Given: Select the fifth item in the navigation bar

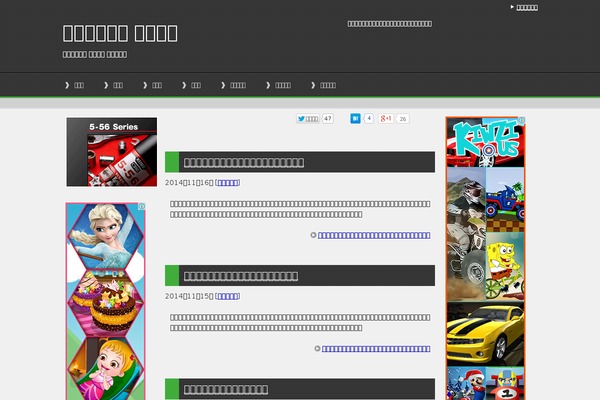Looking at the screenshot, I should [233, 85].
